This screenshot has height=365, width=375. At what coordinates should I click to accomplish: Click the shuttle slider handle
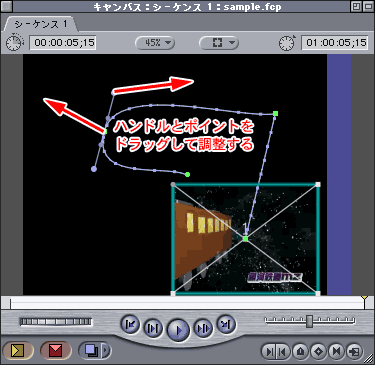309,321
